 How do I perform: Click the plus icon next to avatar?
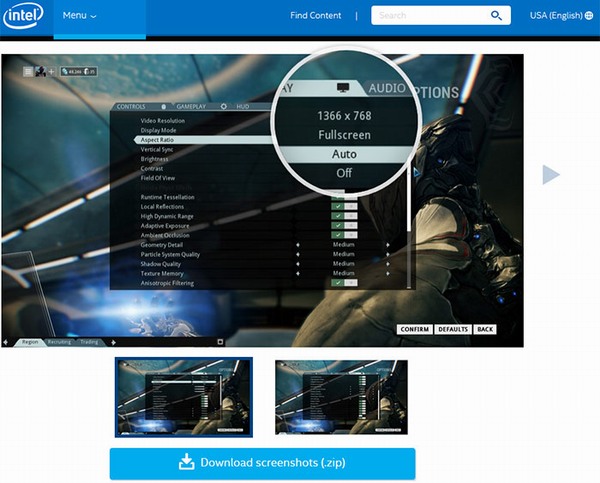52,72
